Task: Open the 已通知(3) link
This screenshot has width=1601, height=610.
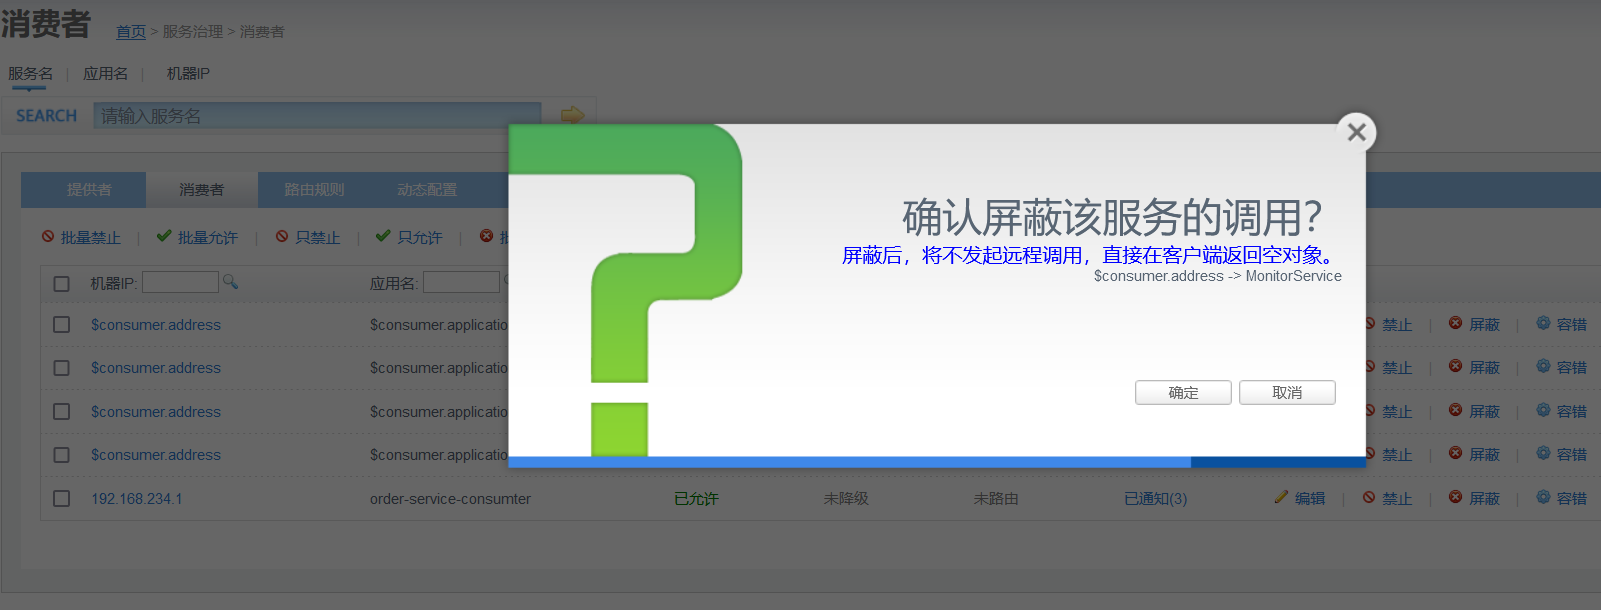Action: pos(1155,499)
